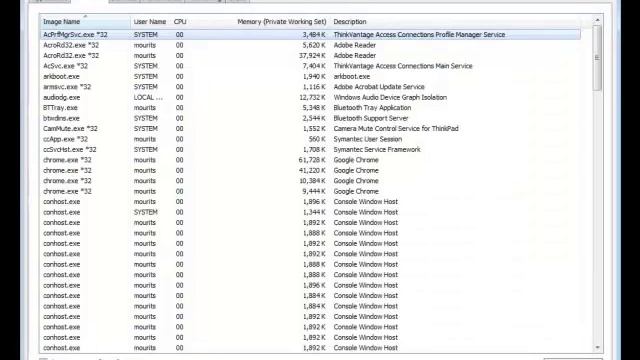Select chrome.exe *32 using 41,220 K

(311, 170)
